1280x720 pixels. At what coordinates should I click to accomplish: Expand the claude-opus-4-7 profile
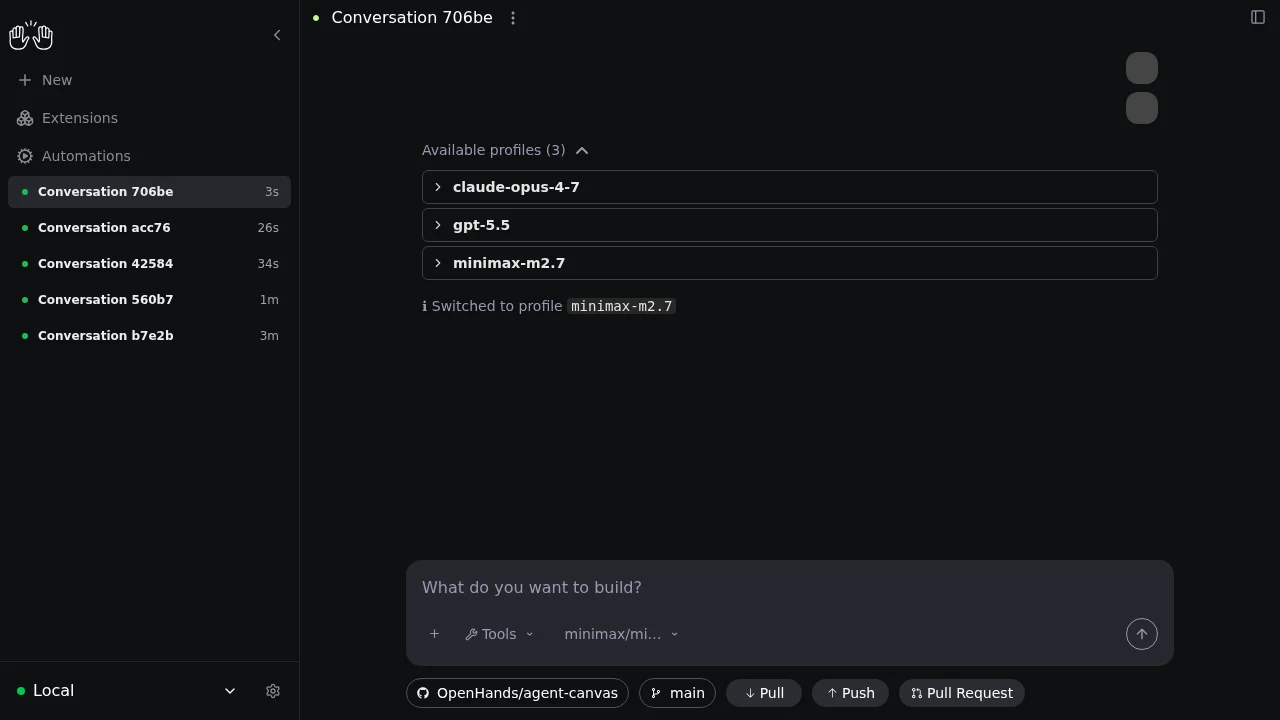tap(790, 187)
